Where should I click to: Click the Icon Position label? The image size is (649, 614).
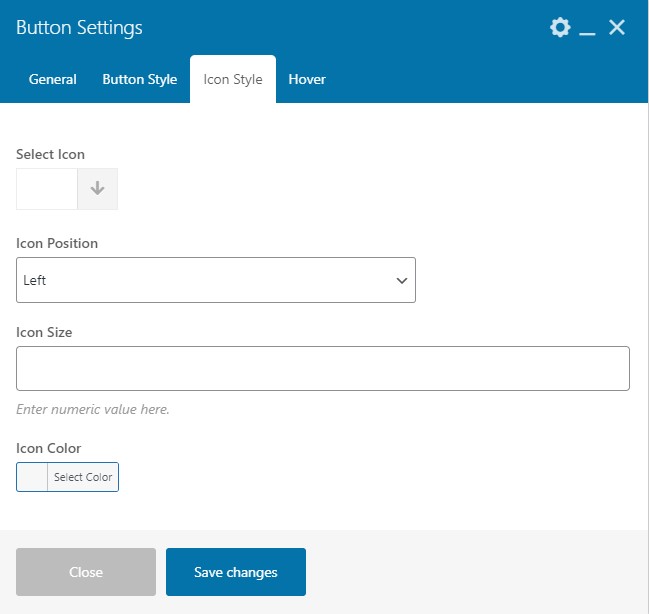[x=57, y=243]
